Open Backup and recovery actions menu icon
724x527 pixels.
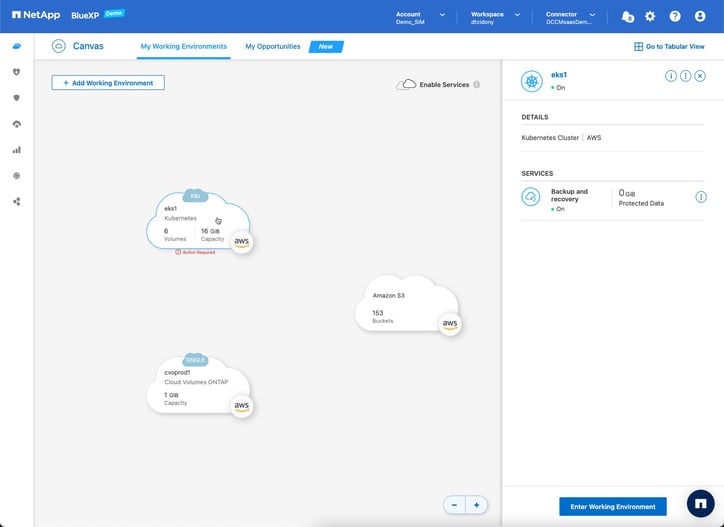point(701,197)
